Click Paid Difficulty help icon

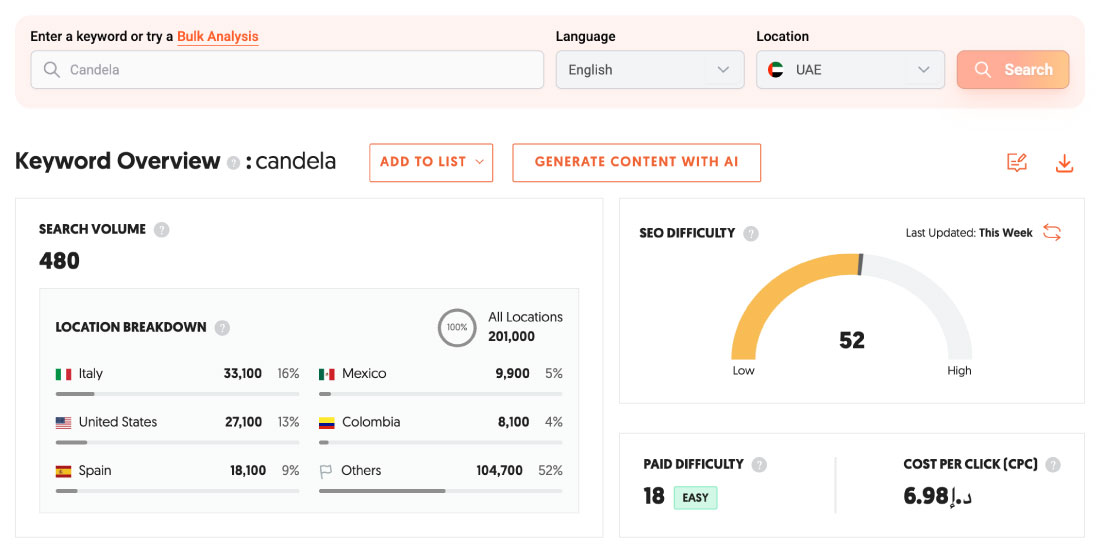coord(759,465)
